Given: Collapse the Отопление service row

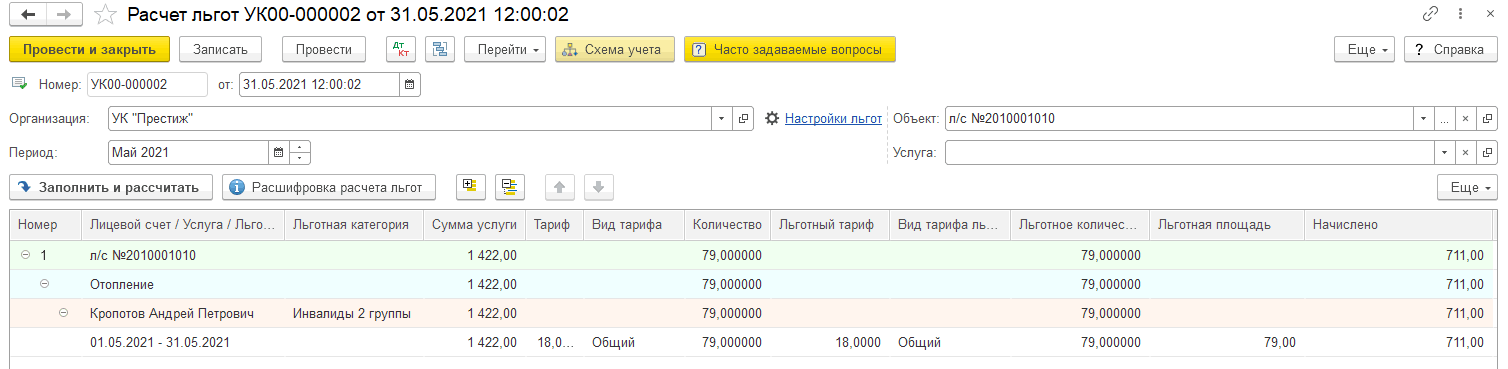Looking at the screenshot, I should (44, 284).
